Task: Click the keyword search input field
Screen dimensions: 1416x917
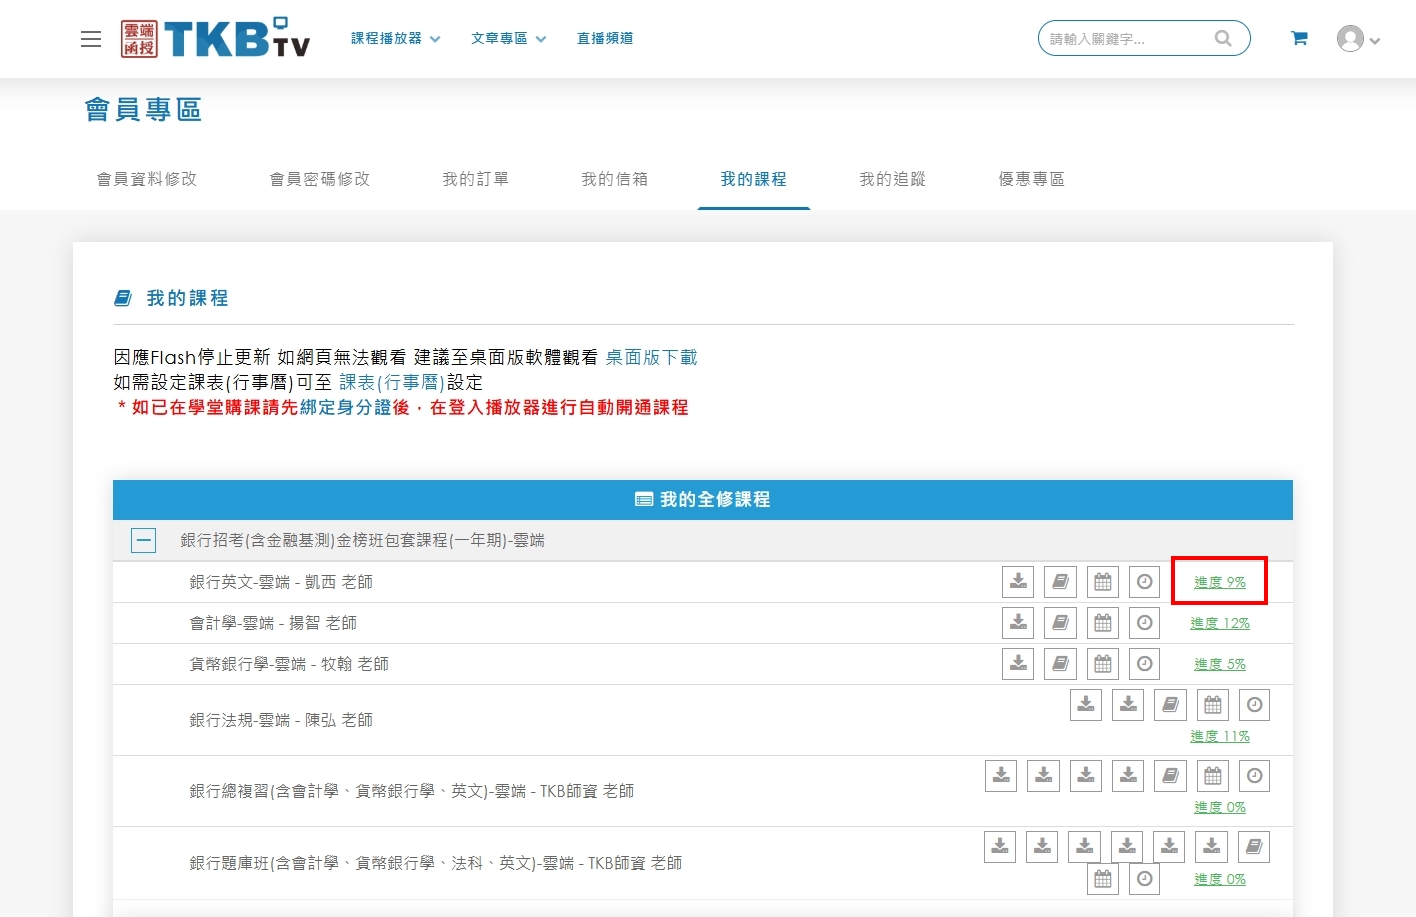Action: tap(1125, 39)
